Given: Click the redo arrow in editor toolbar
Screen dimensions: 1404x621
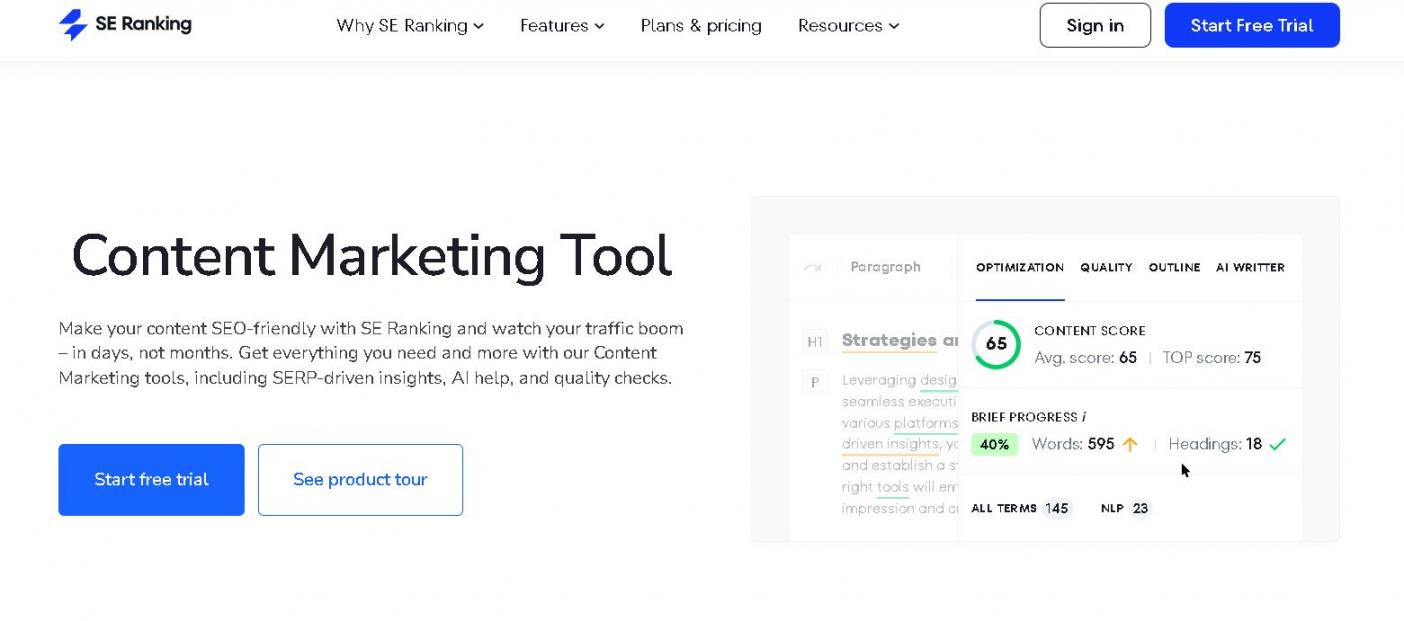Looking at the screenshot, I should coord(813,268).
